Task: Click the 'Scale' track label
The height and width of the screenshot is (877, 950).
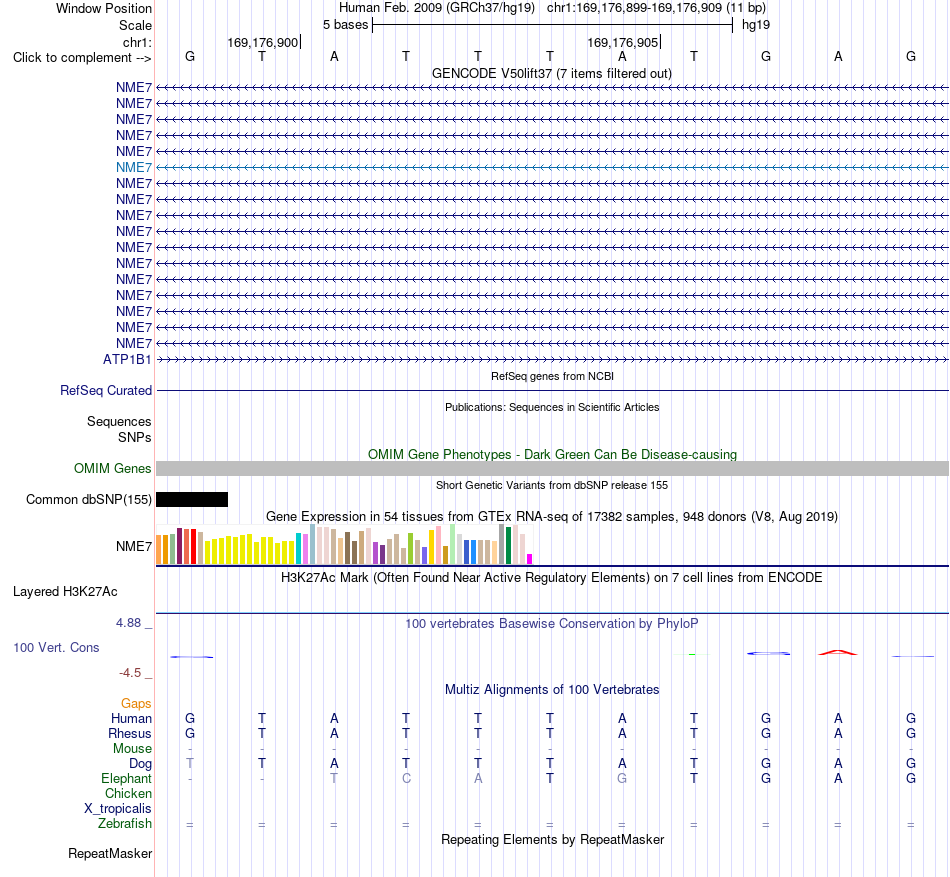Action: (135, 25)
